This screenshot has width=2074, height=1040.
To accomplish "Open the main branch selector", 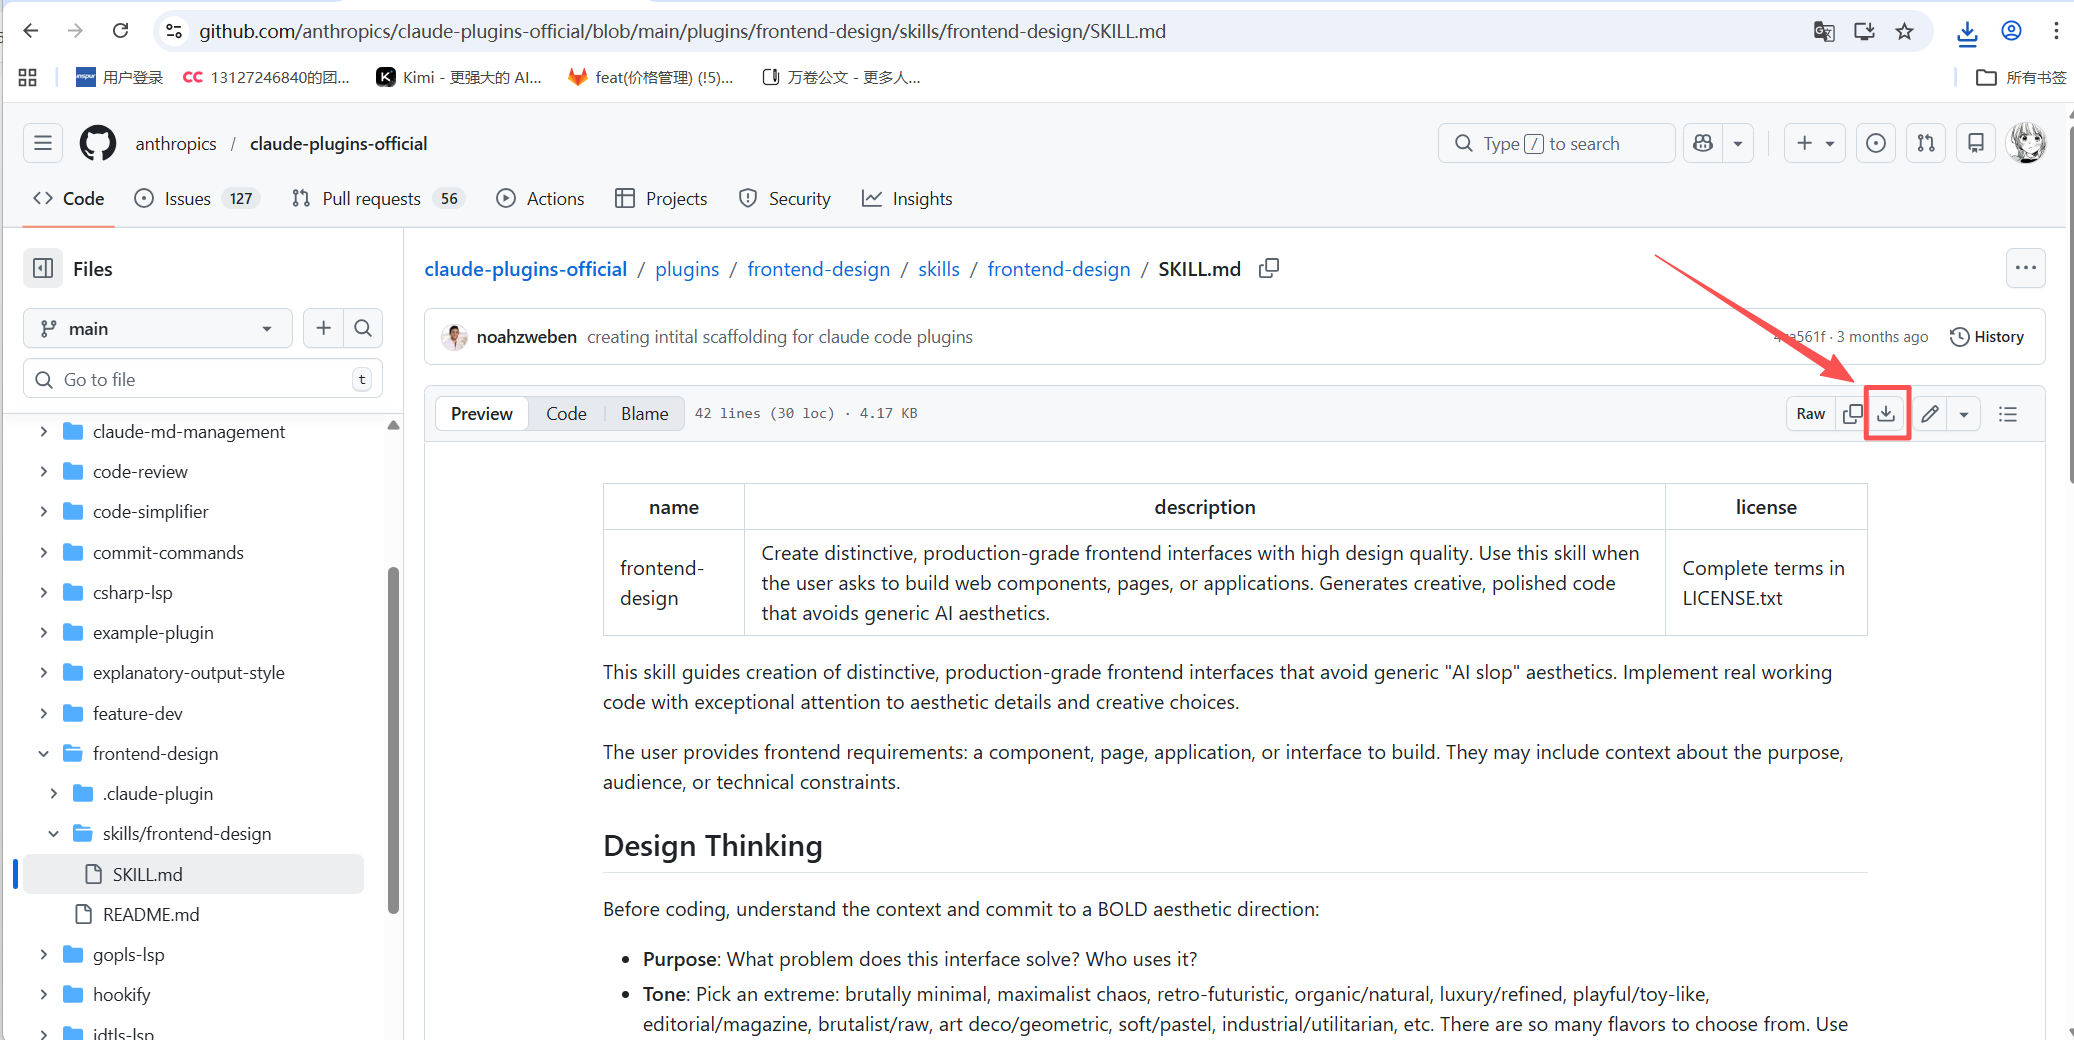I will (158, 328).
